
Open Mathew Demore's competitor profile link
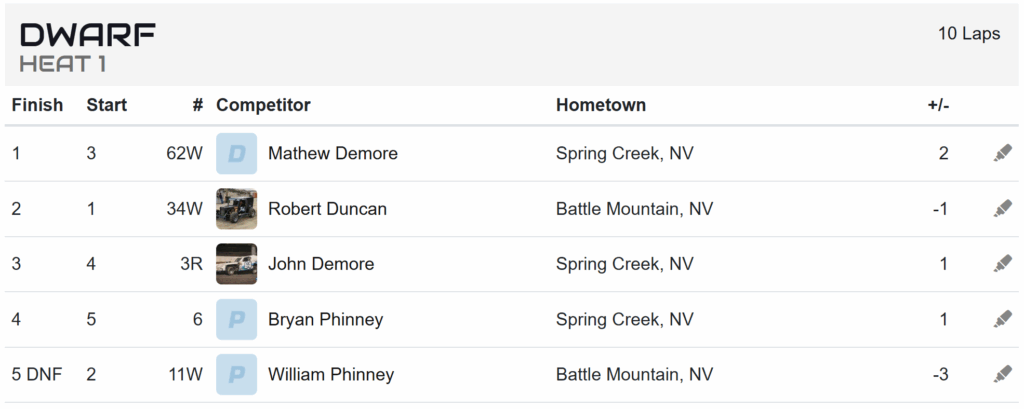coord(332,154)
